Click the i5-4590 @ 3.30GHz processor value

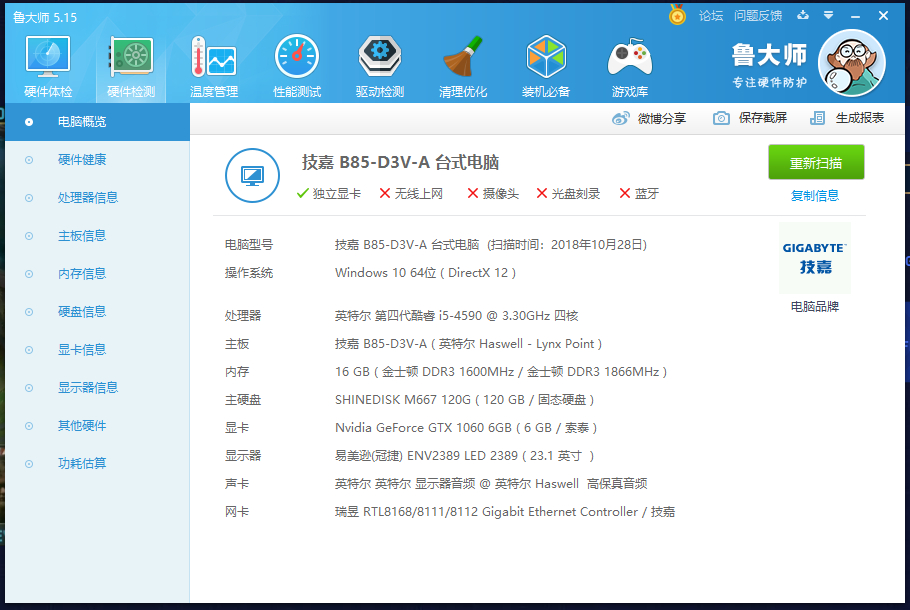[x=457, y=316]
